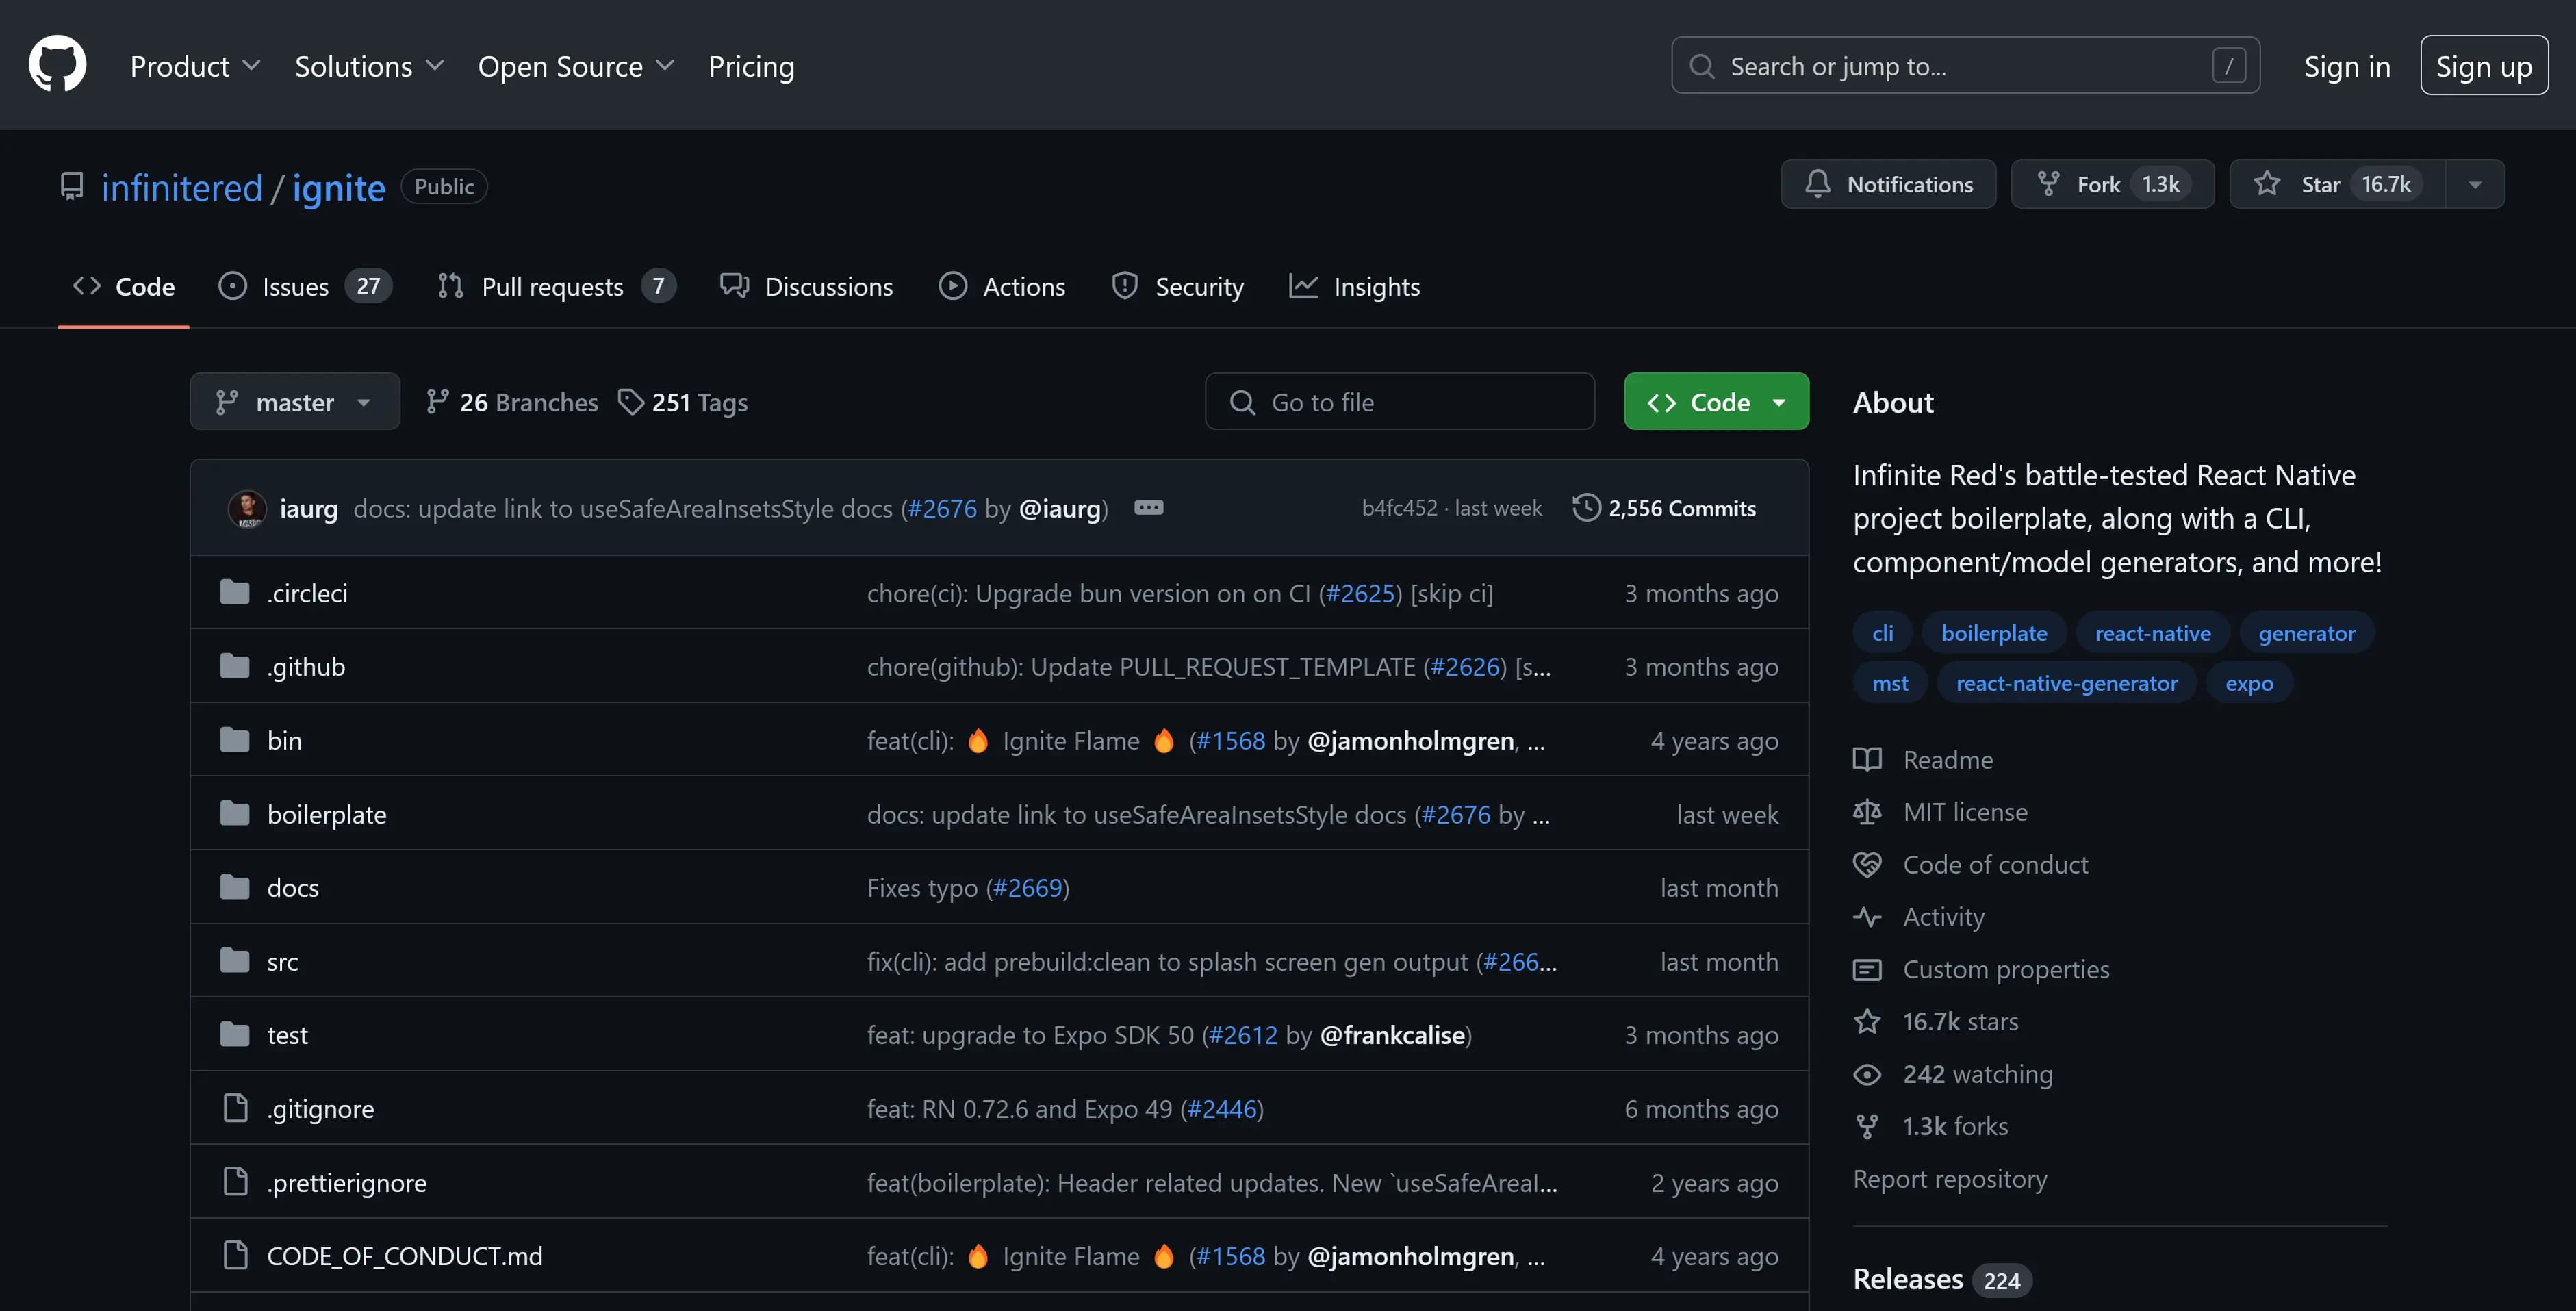Click the 16.7k stars star icon
2576x1311 pixels.
coord(1867,1021)
